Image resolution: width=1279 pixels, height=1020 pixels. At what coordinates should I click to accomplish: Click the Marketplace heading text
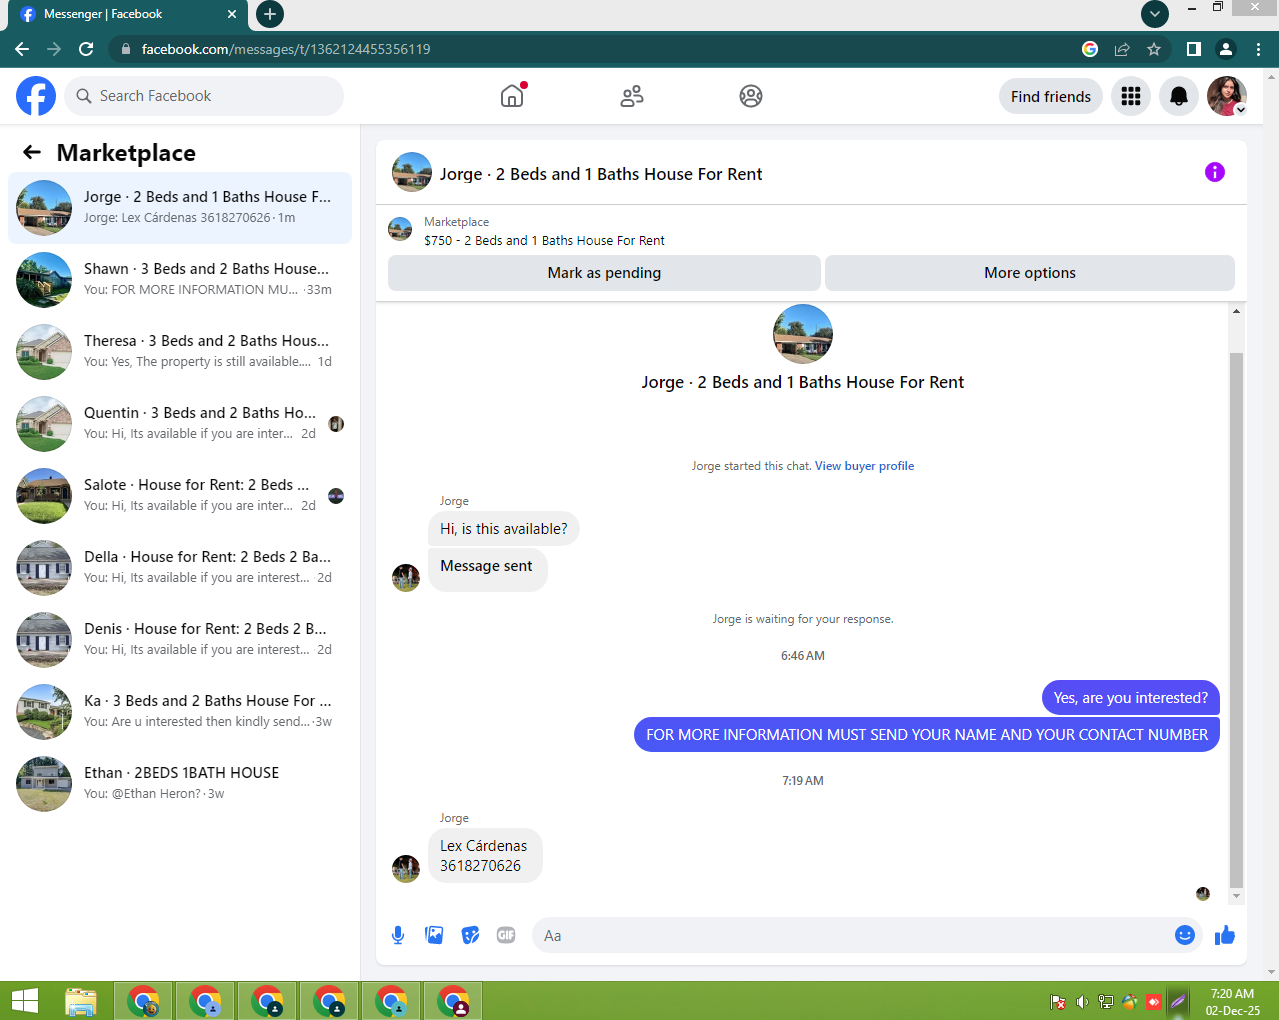(126, 152)
